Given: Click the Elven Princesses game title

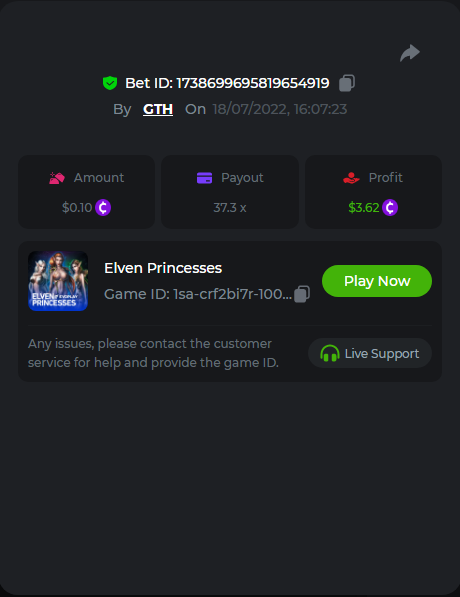Looking at the screenshot, I should point(163,268).
